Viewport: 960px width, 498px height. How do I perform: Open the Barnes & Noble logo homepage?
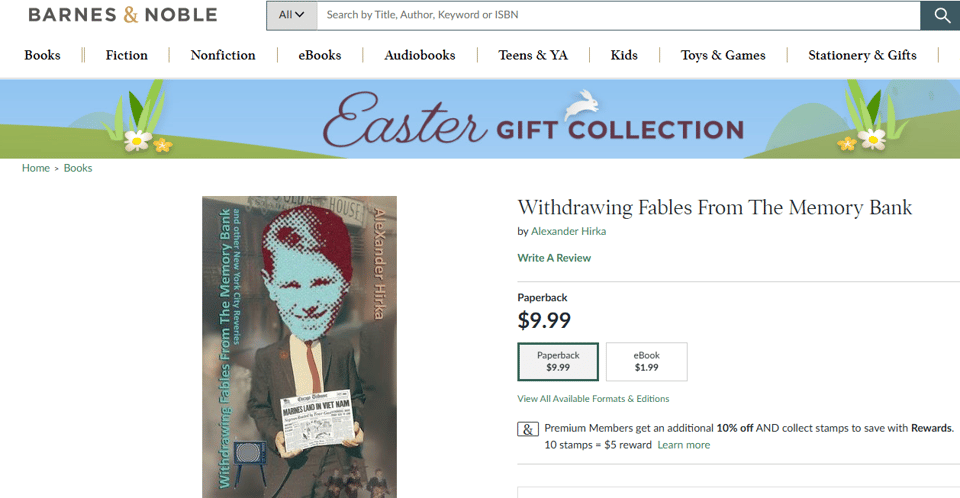123,15
